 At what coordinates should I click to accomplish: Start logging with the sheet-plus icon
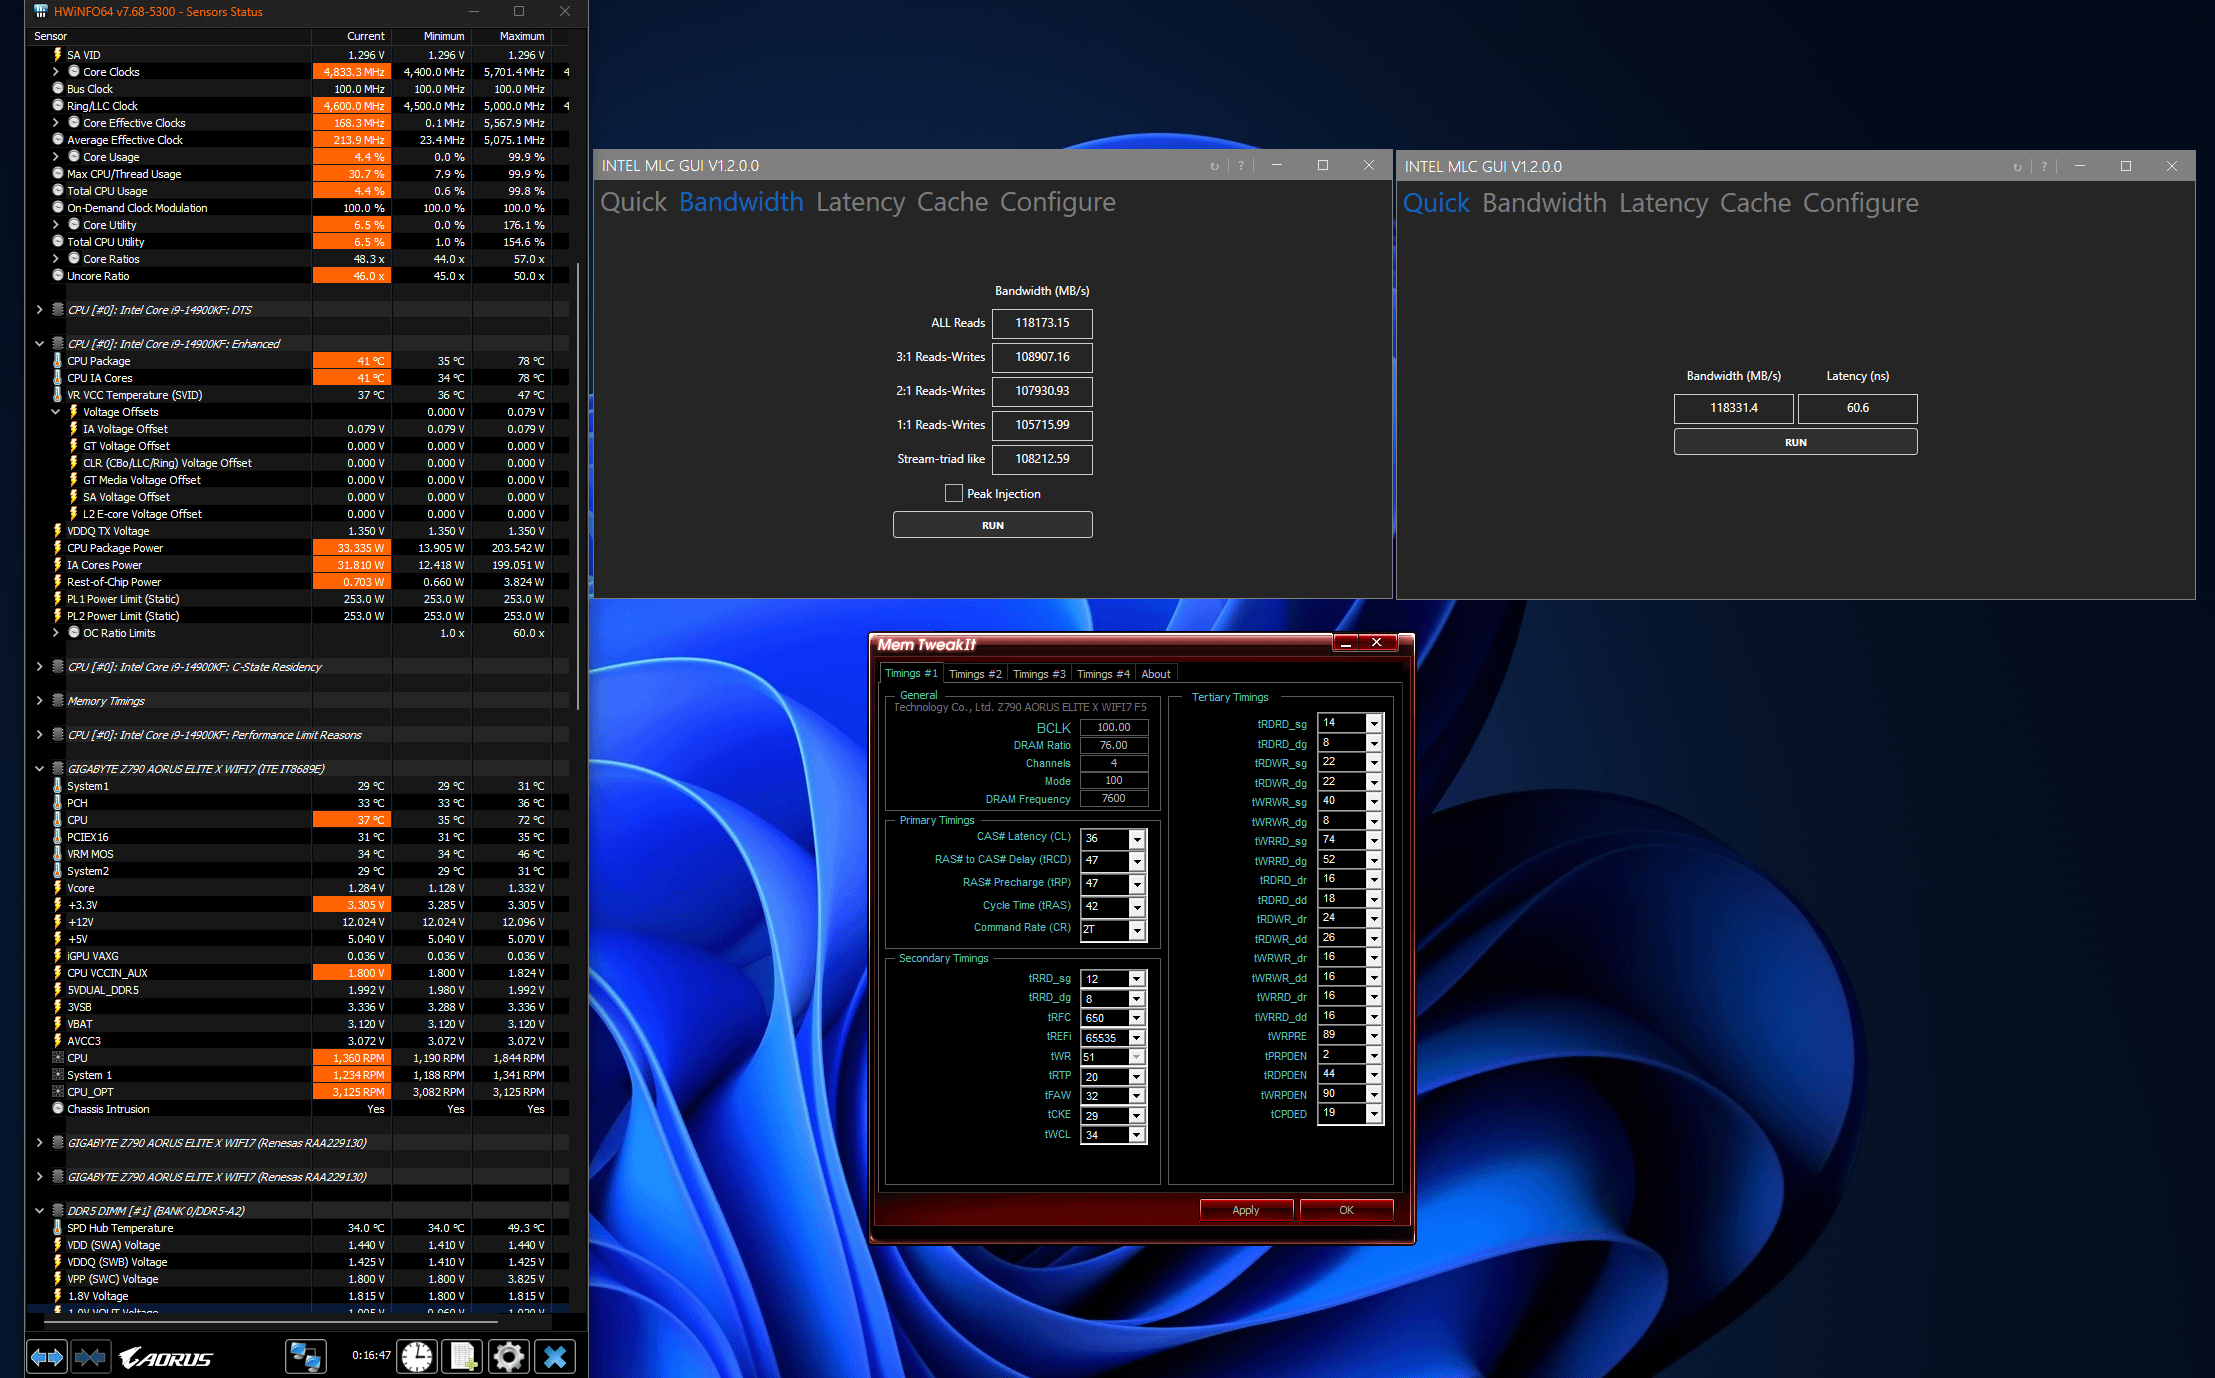click(x=463, y=1357)
